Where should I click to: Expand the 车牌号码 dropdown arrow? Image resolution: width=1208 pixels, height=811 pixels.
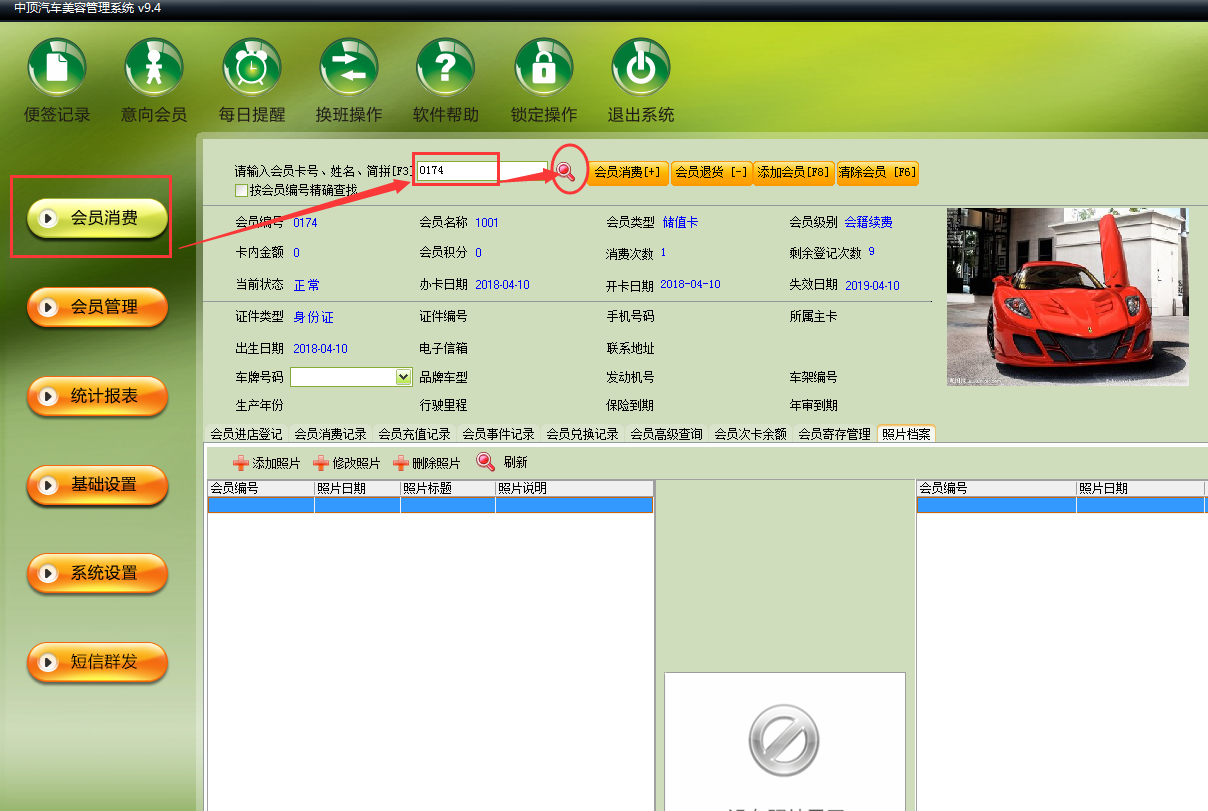[404, 377]
